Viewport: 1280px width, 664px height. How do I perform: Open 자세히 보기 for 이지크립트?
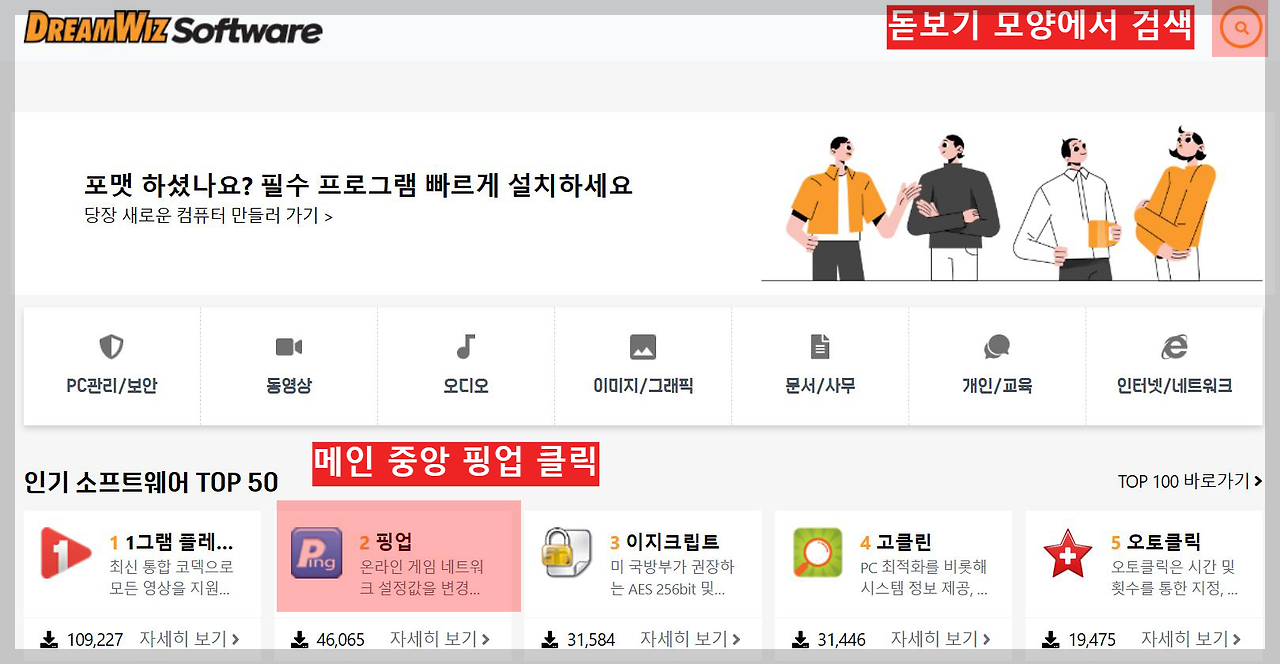[690, 639]
